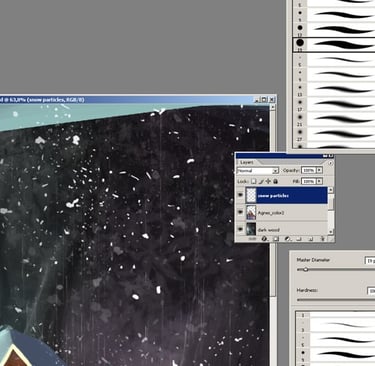375x366 pixels.
Task: Open the layer Fill slider arrow
Action: point(319,181)
